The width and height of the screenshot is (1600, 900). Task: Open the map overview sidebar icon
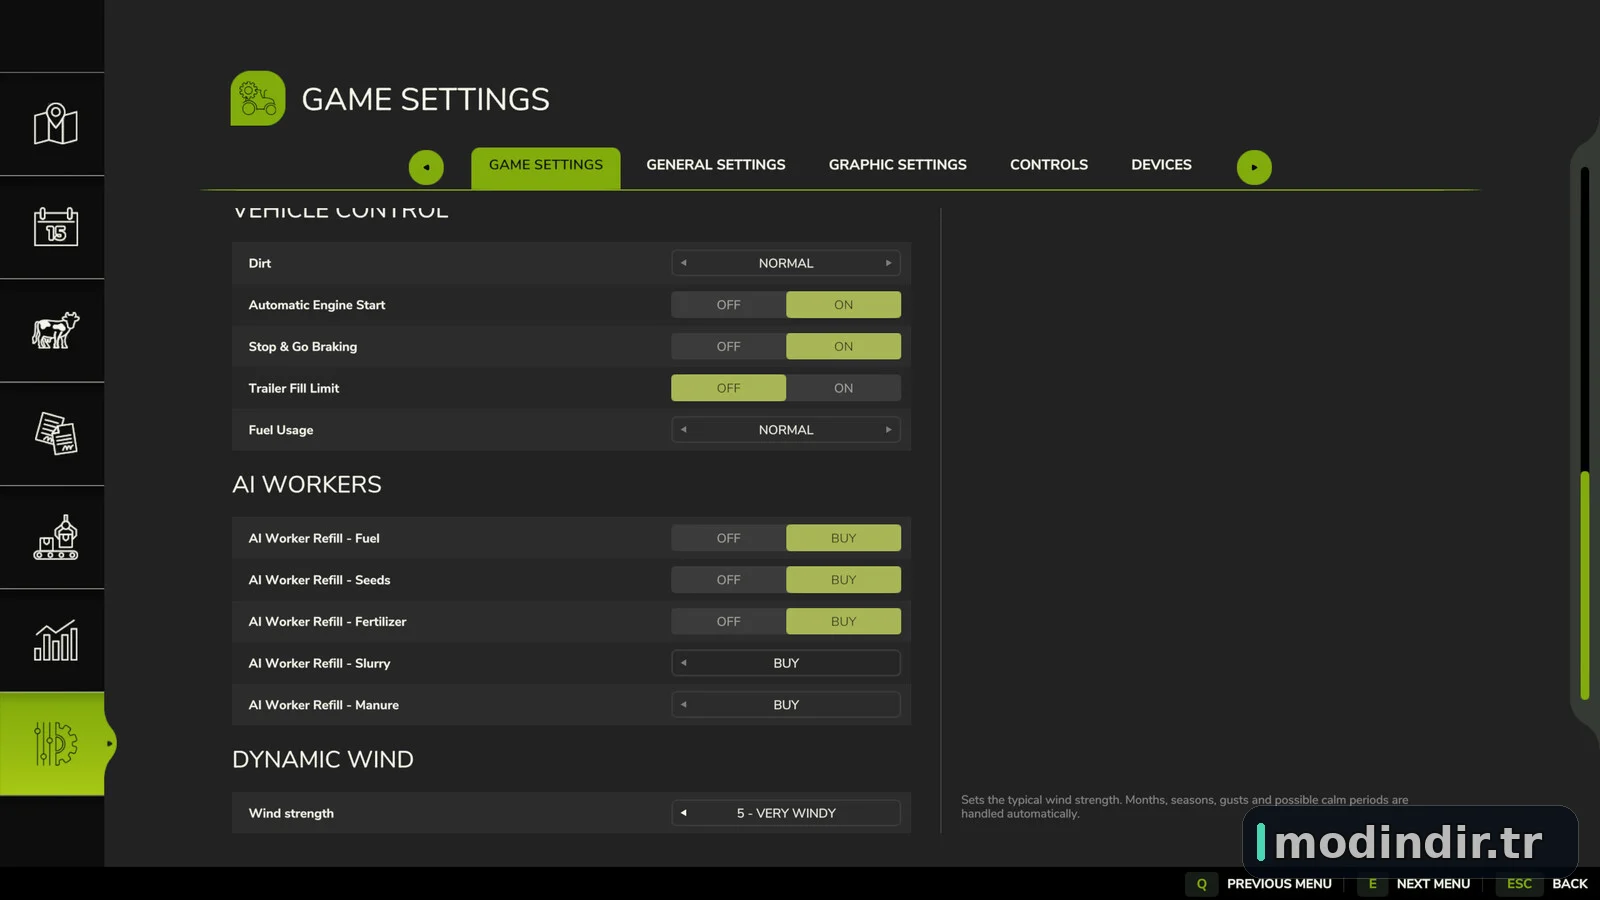tap(55, 124)
